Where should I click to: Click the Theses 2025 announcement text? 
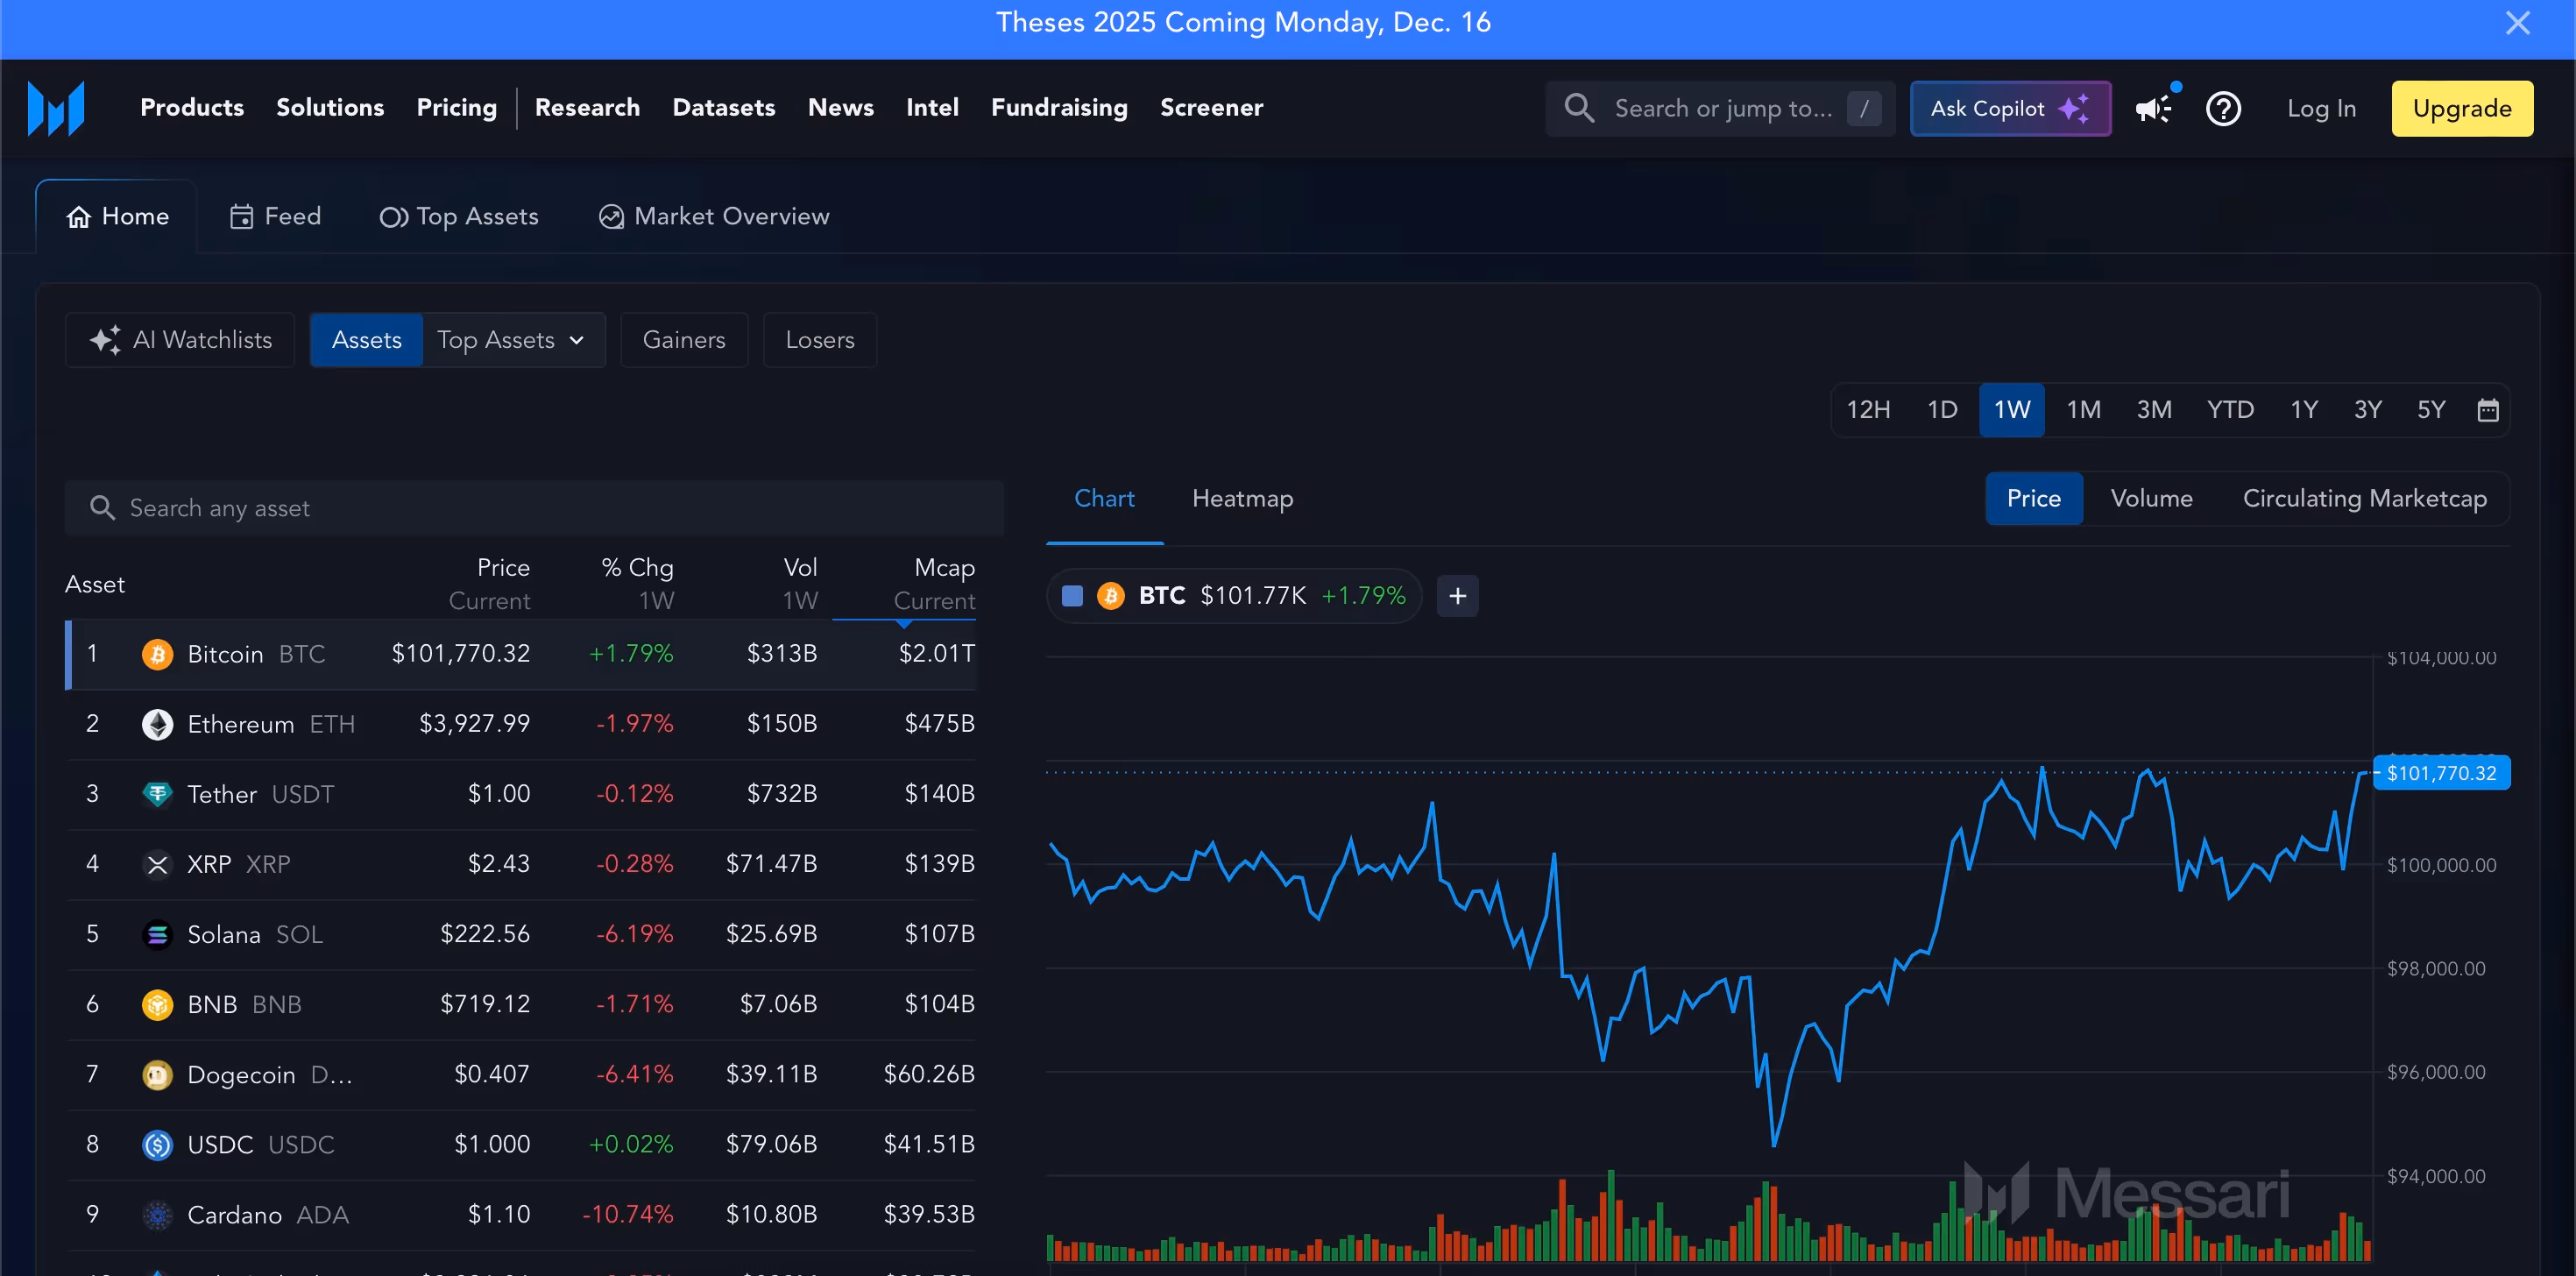click(x=1243, y=23)
